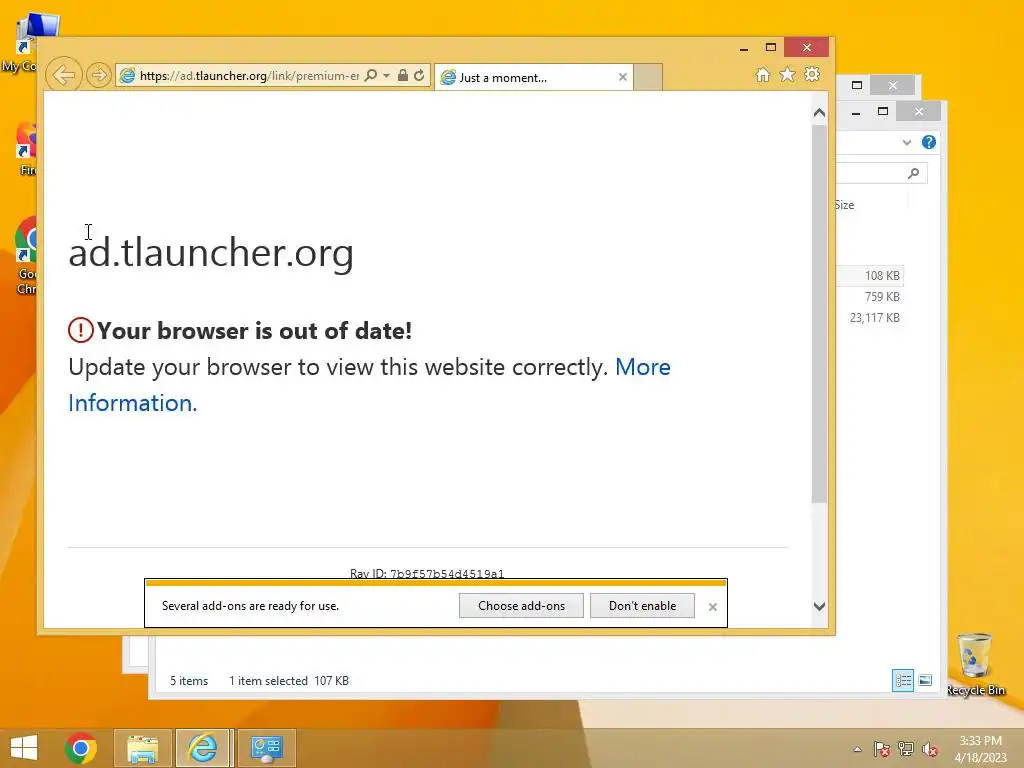Click the scrollbar up arrow in IE

[x=819, y=113]
